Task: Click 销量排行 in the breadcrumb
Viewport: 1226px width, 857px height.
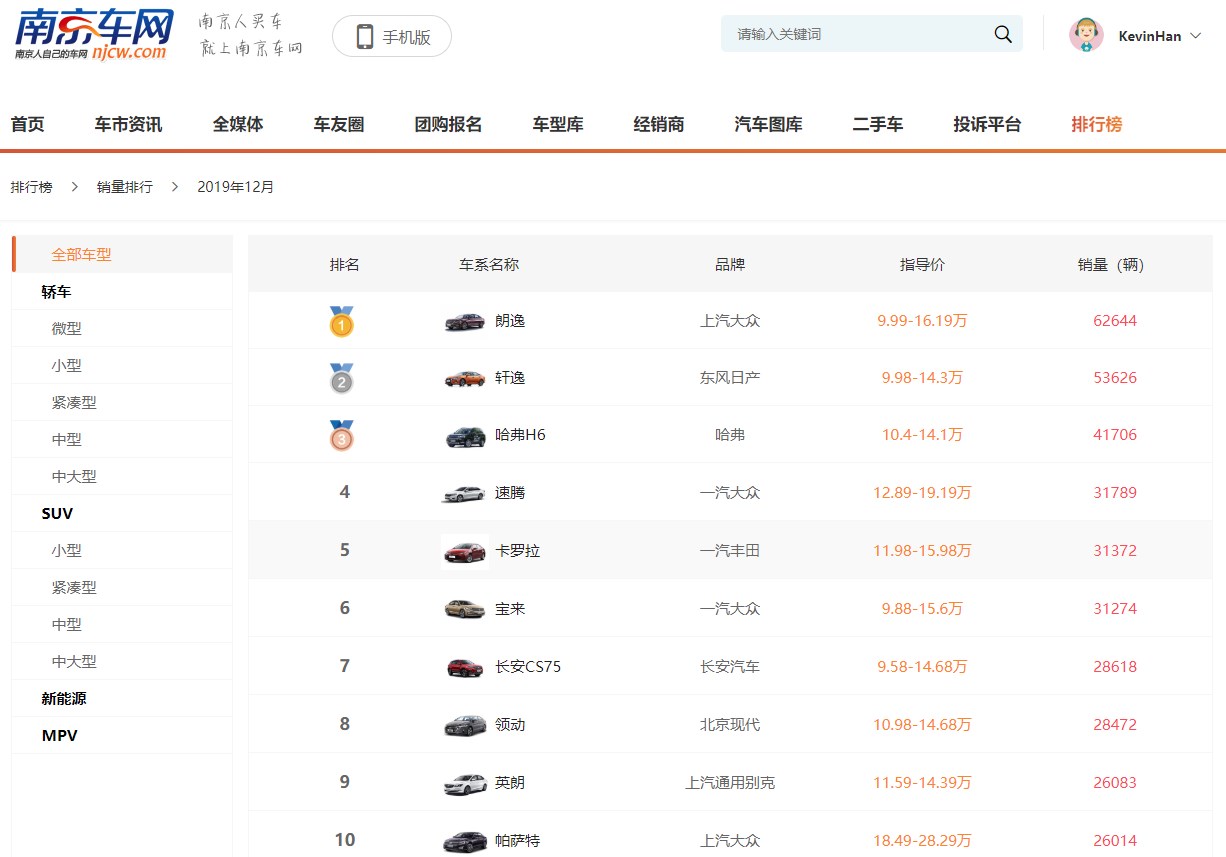Action: click(x=125, y=187)
